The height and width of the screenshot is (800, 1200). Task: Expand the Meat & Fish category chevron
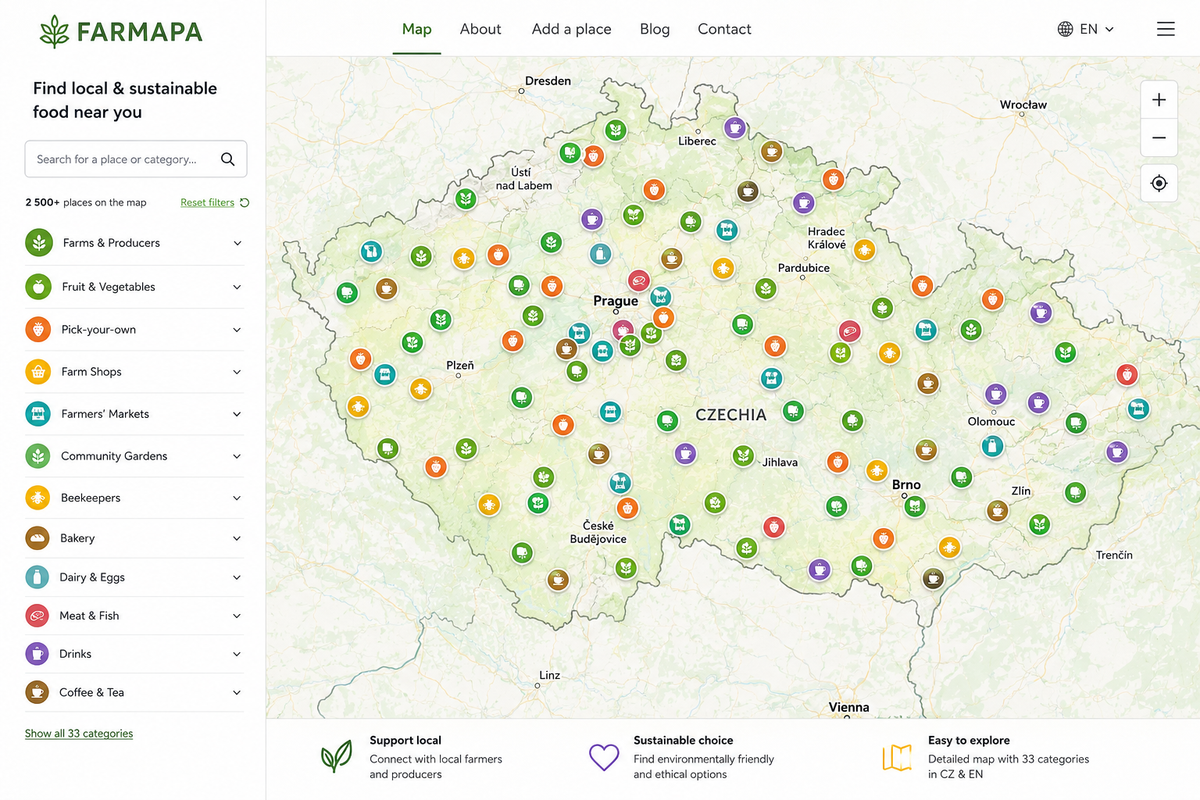click(237, 616)
